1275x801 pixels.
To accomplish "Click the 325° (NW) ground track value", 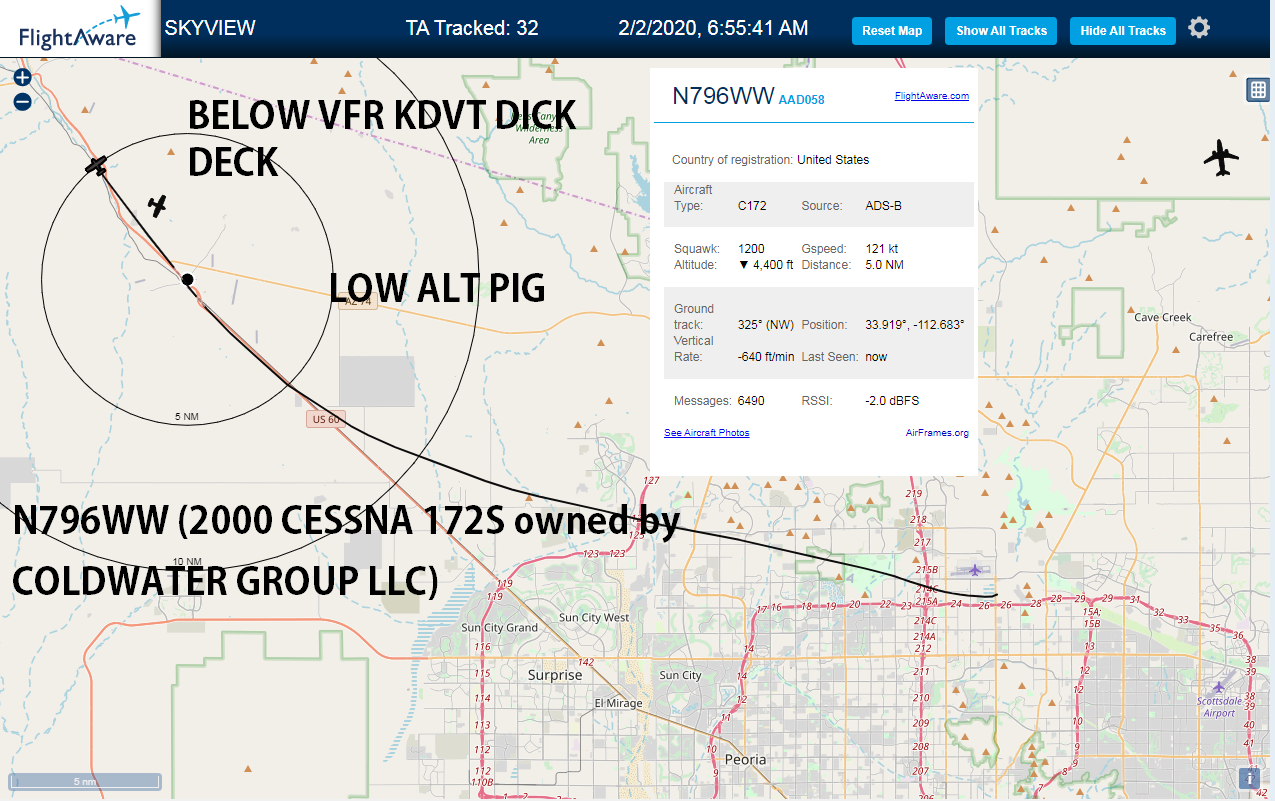I will click(766, 325).
